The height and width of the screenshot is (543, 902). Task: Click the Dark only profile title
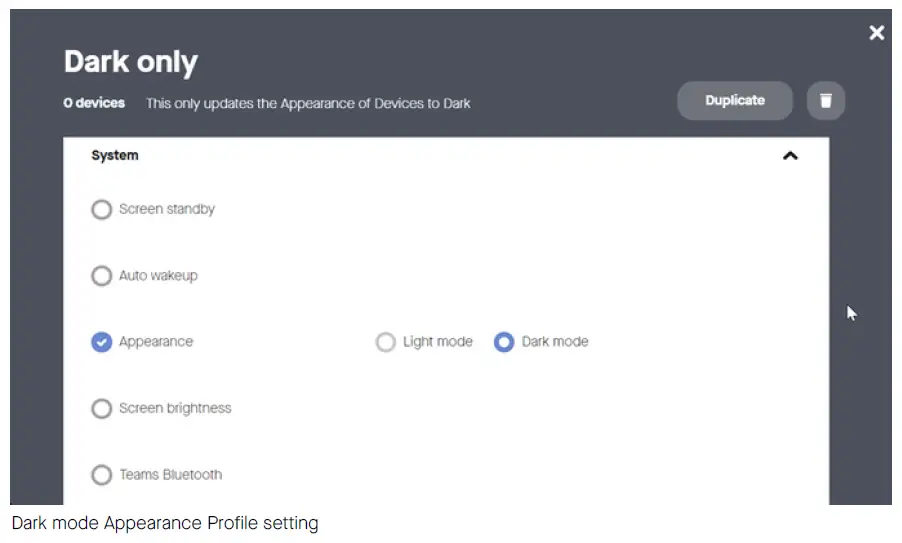tap(131, 62)
